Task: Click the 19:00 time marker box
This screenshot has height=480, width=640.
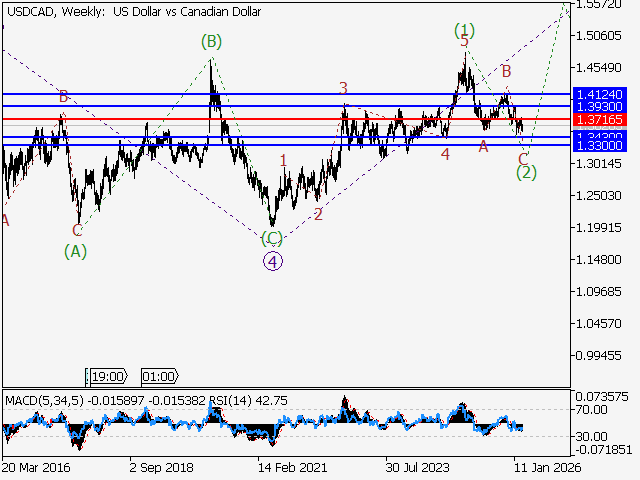Action: (107, 376)
